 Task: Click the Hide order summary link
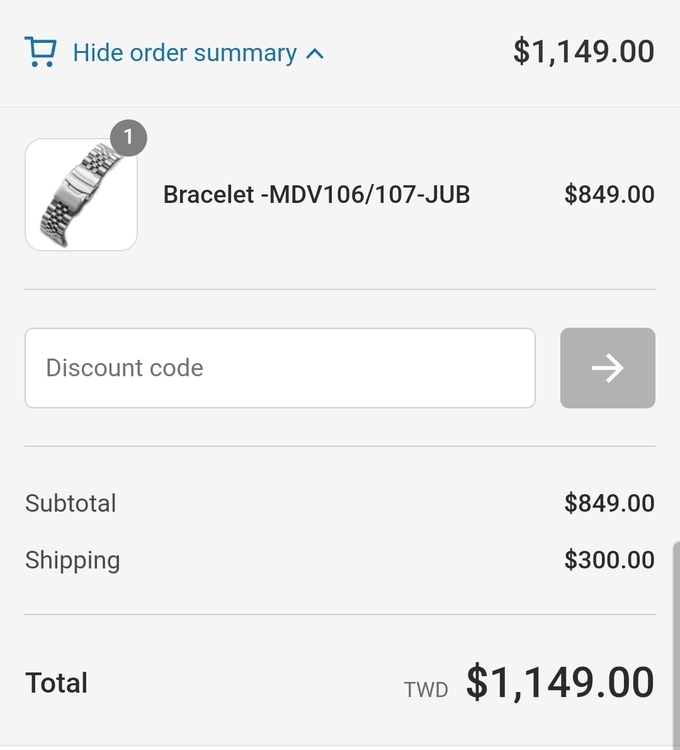tap(184, 53)
